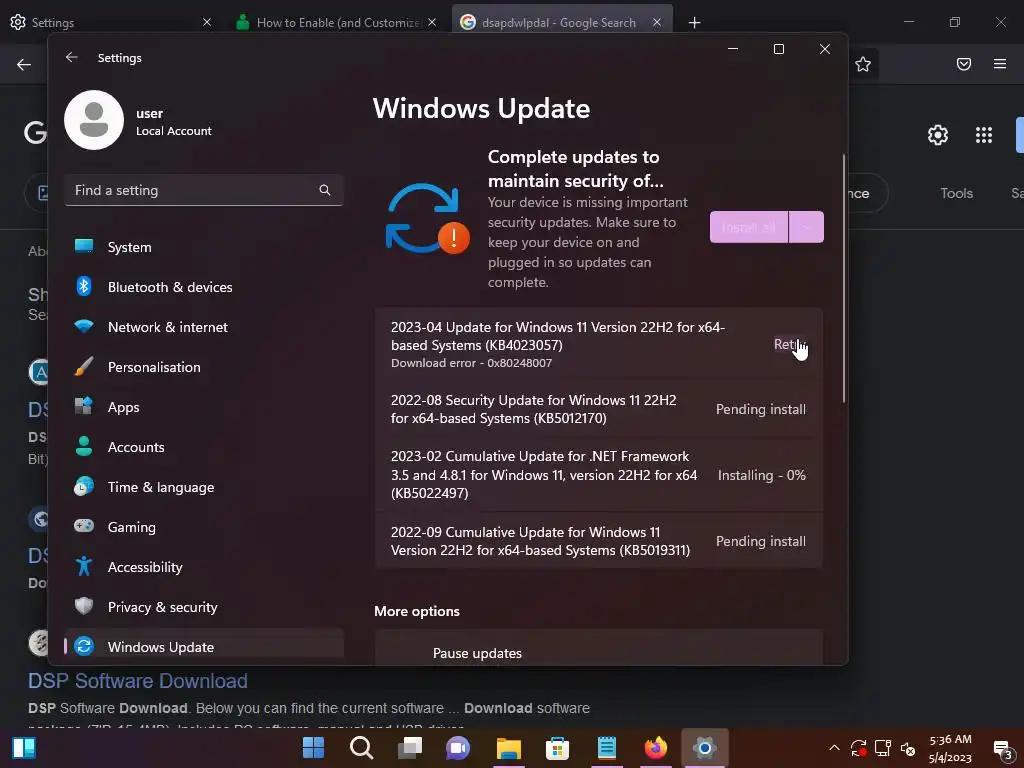The image size is (1024, 768).
Task: Click the network status tray icon
Action: coord(884,748)
